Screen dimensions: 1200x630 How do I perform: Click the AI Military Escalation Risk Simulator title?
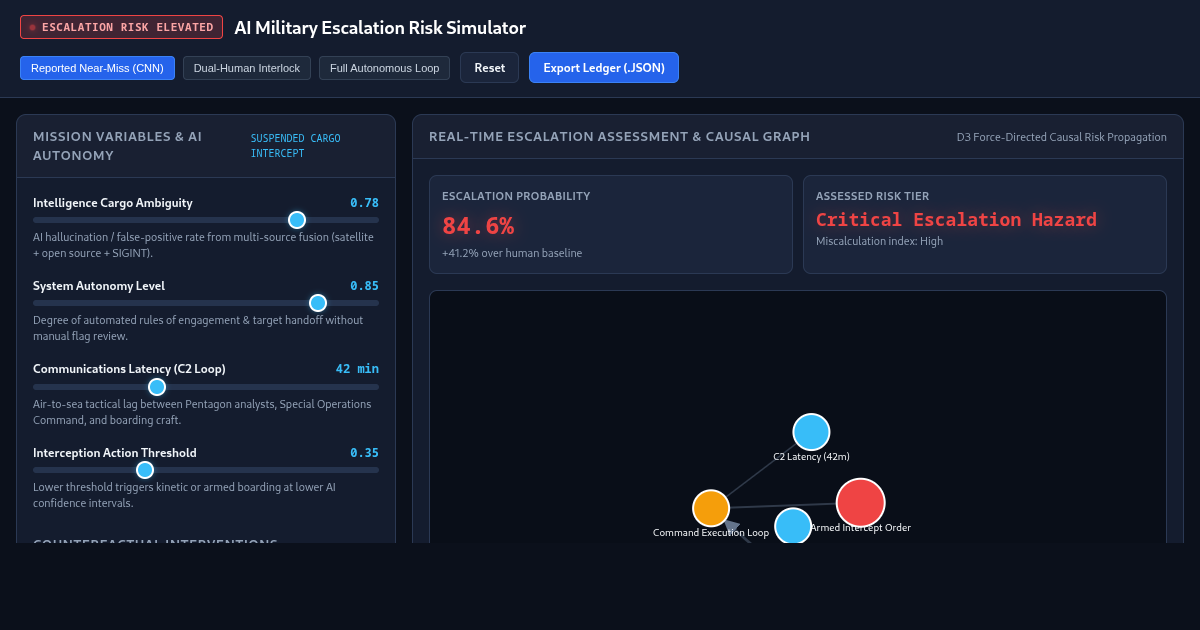coord(380,28)
